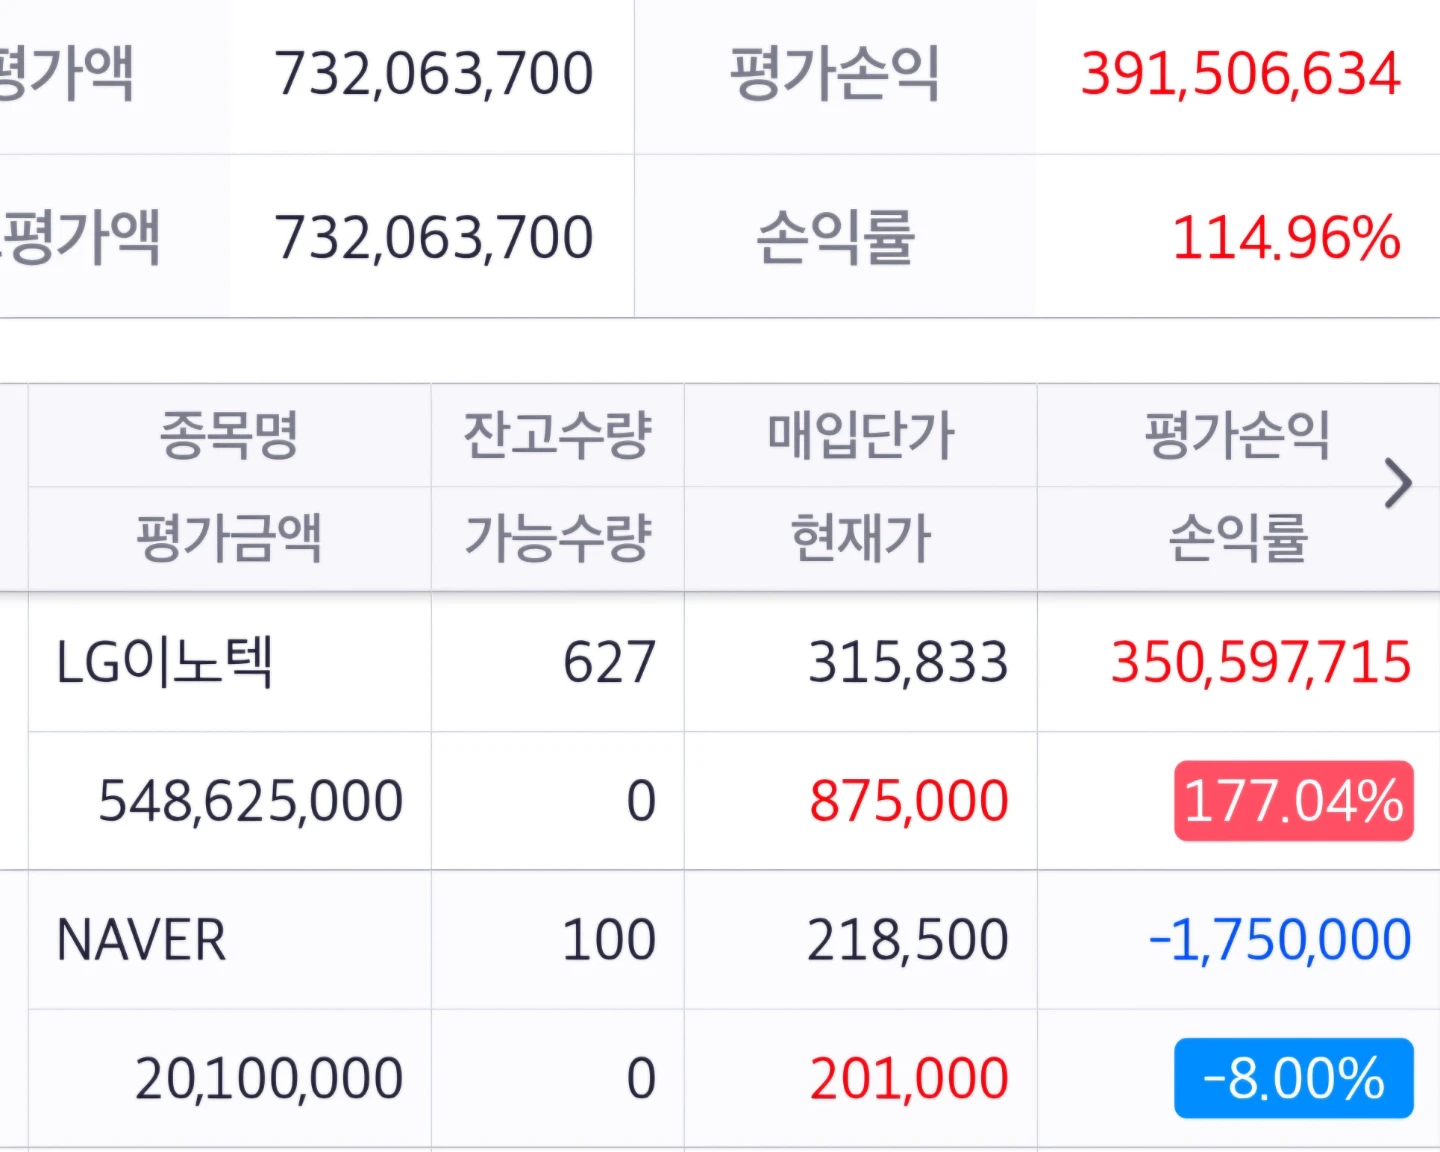Select the LG이노텍 stock name
Image resolution: width=1440 pixels, height=1152 pixels.
pos(165,662)
